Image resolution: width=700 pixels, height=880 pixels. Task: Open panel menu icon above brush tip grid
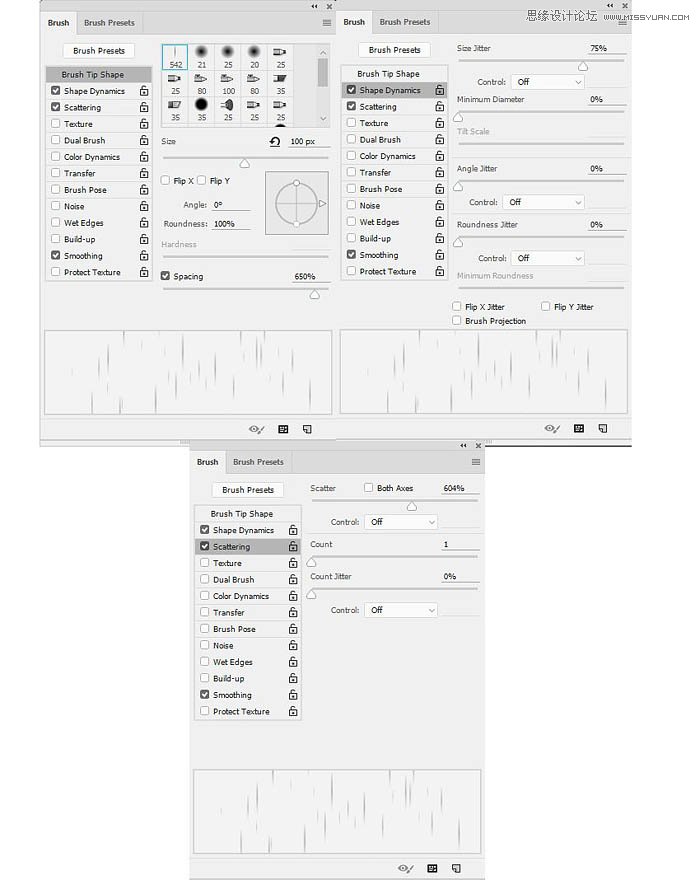(327, 22)
